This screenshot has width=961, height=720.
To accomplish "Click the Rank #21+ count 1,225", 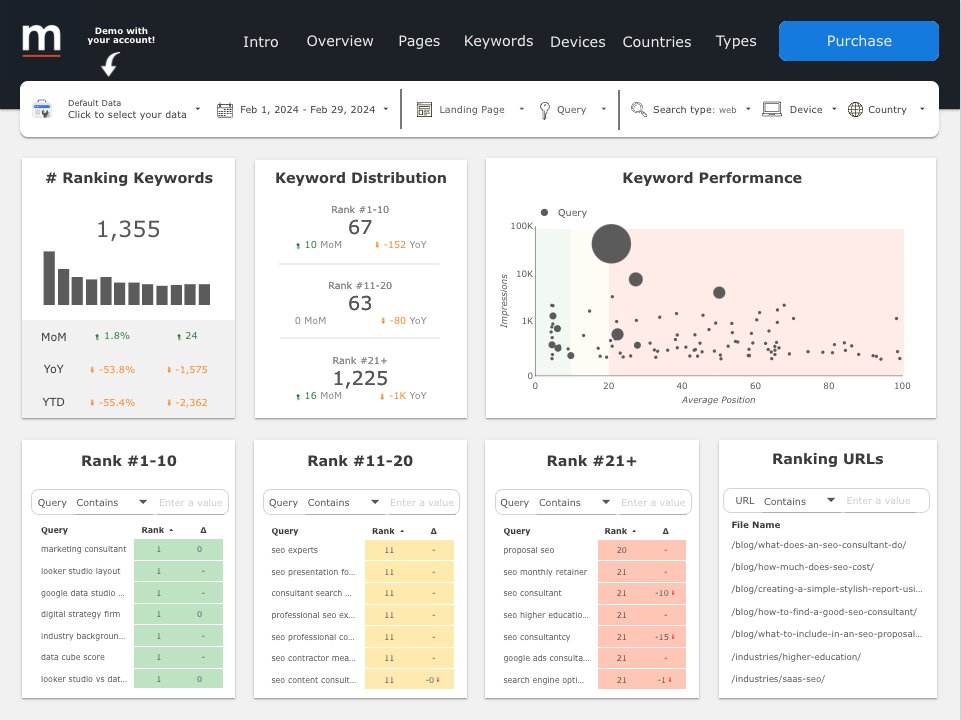I will click(360, 378).
